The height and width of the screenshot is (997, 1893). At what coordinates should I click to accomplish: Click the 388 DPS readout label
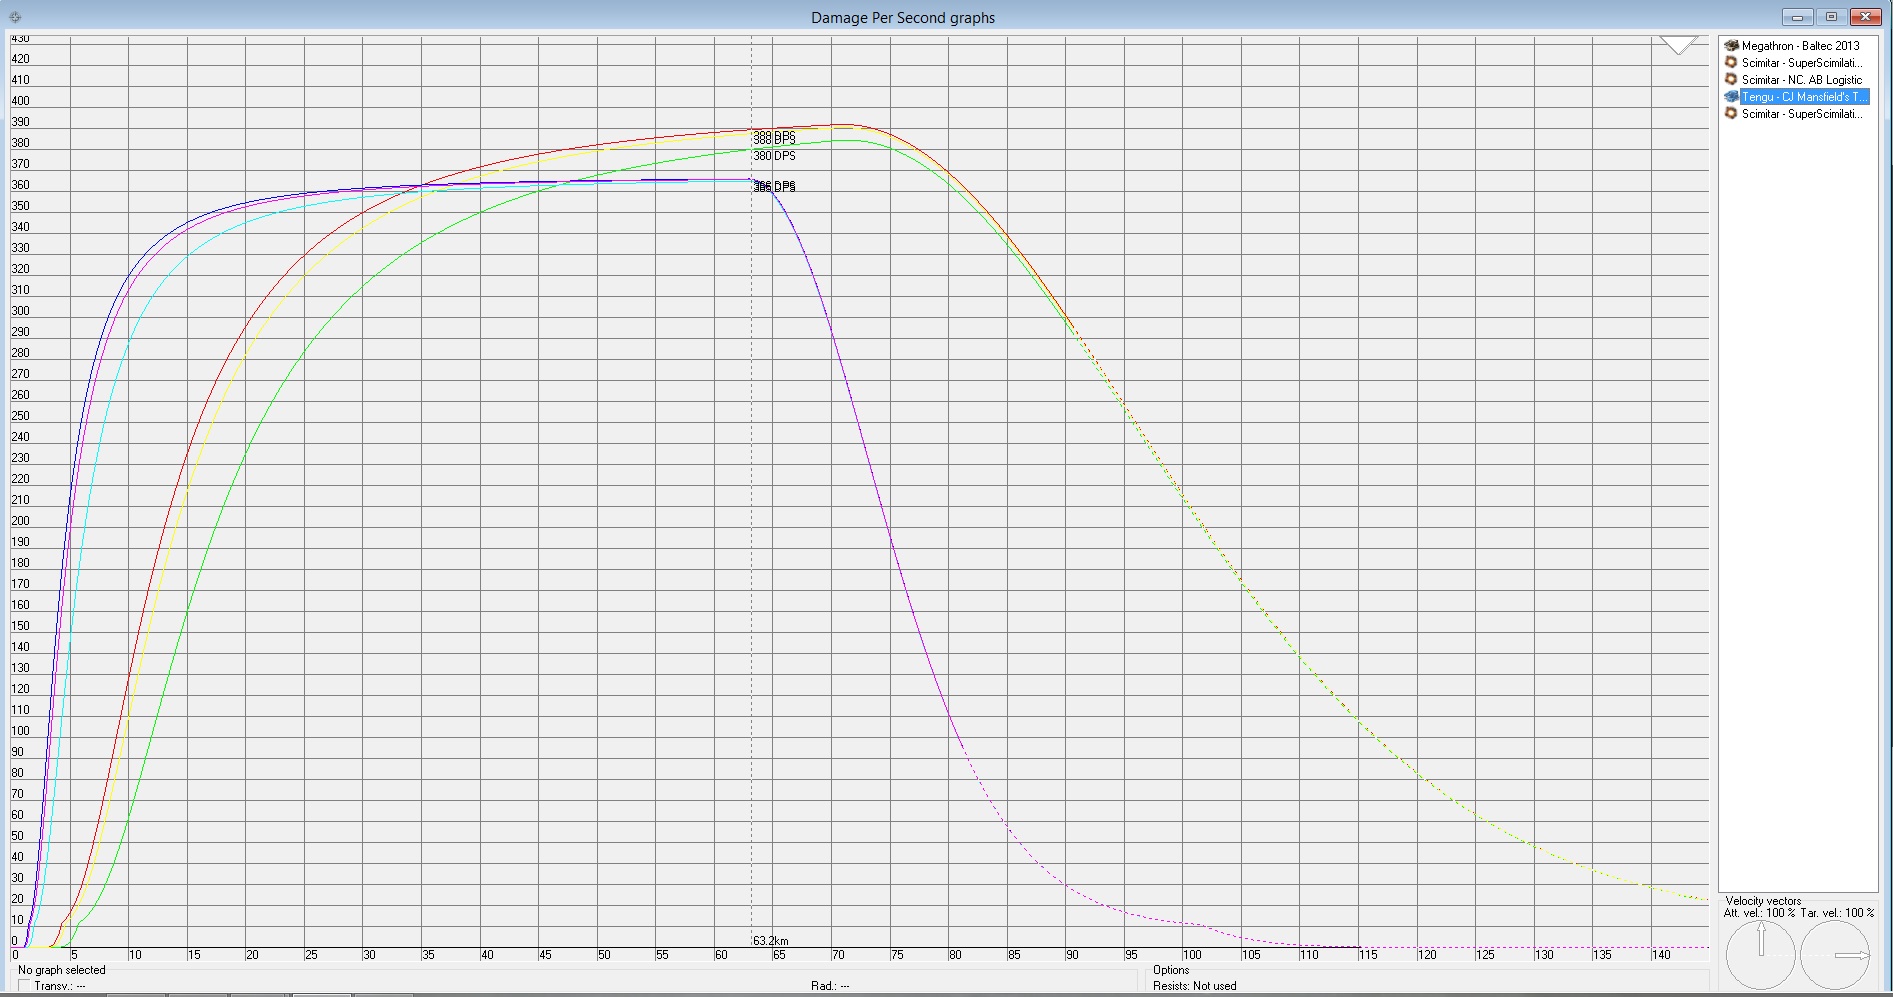coord(774,137)
